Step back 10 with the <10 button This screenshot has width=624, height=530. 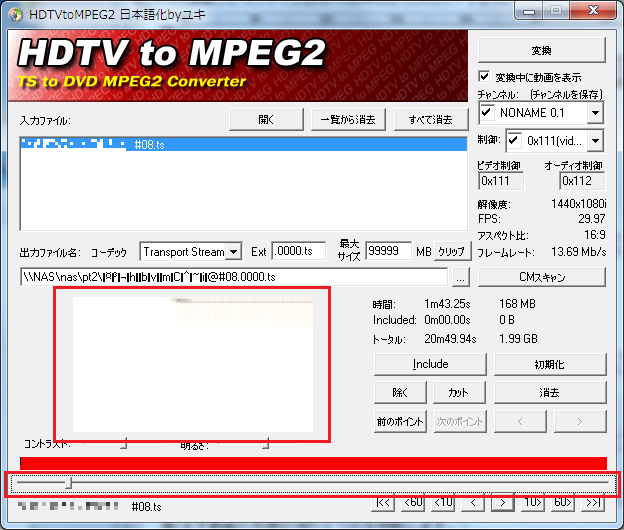[x=443, y=503]
